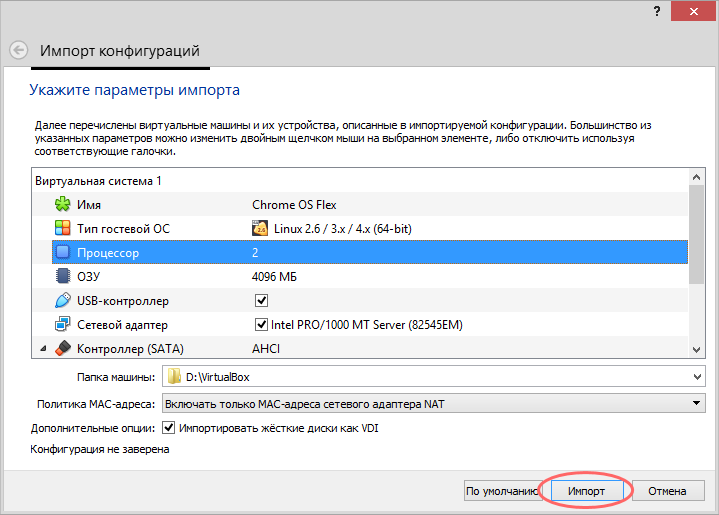The width and height of the screenshot is (719, 515).
Task: Click the AHCI controller value
Action: pyautogui.click(x=266, y=349)
